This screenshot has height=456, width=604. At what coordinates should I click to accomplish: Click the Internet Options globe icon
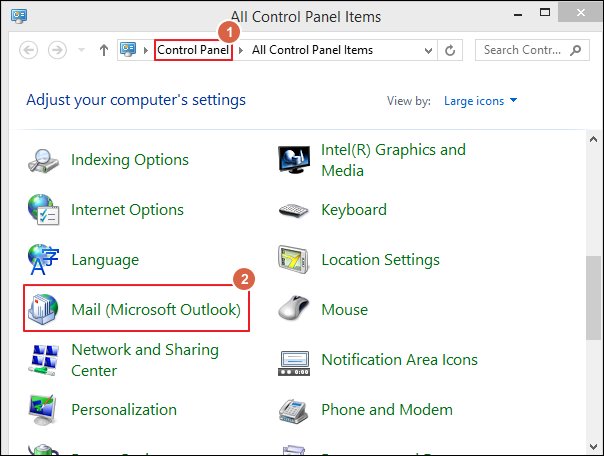[43, 210]
